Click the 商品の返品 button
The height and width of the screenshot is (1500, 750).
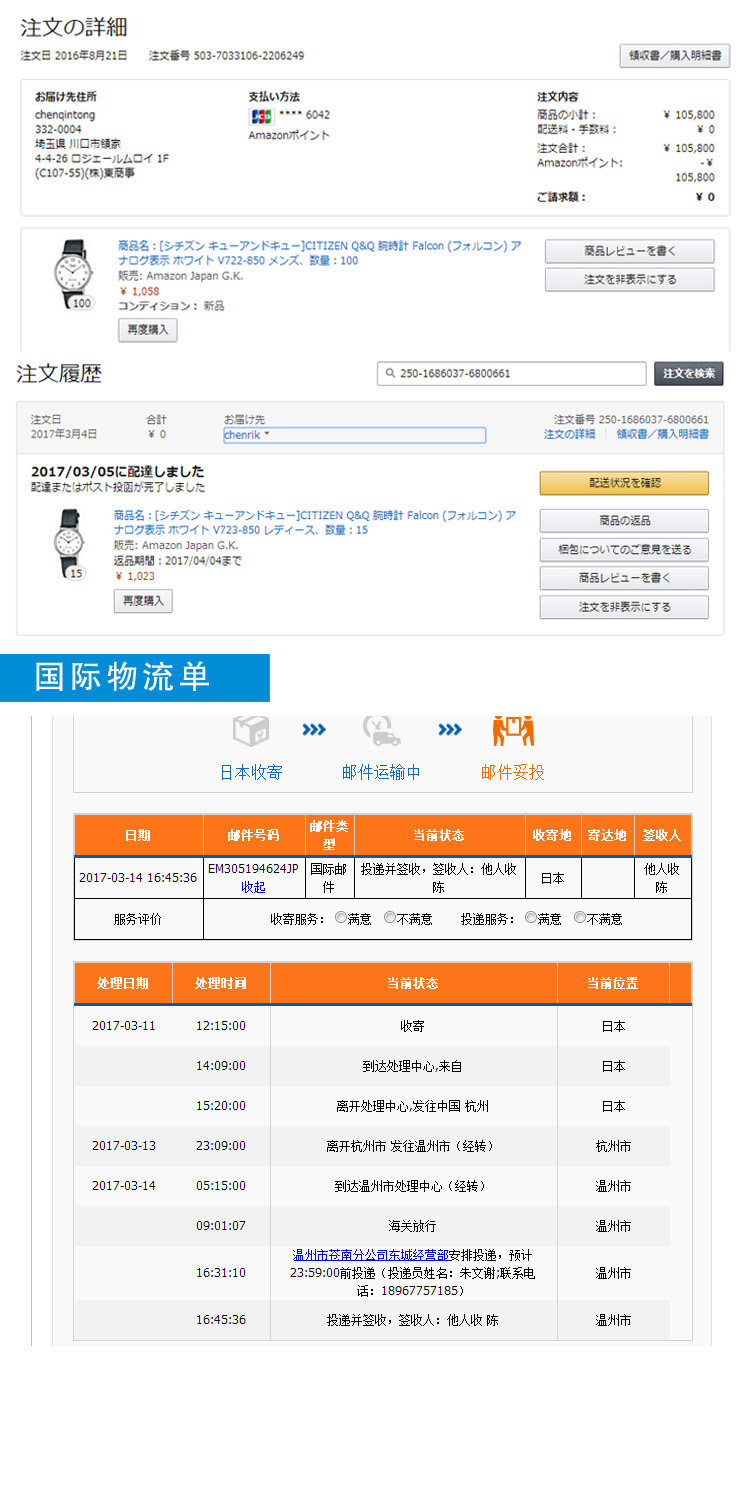624,521
